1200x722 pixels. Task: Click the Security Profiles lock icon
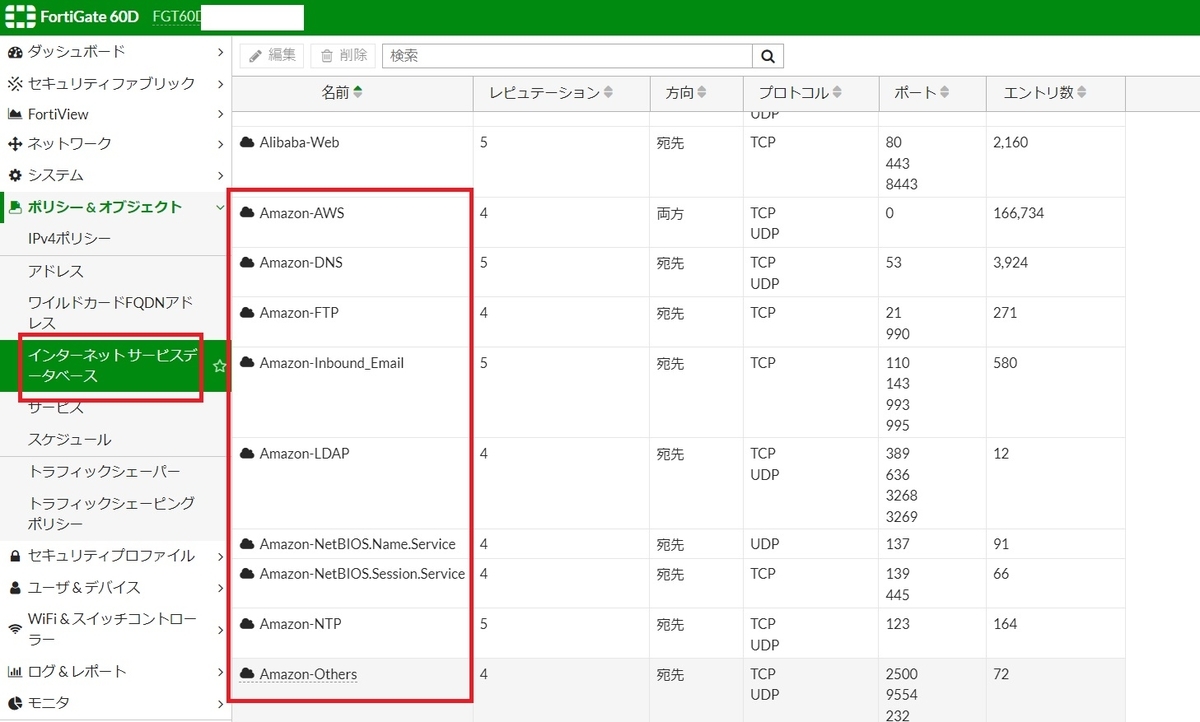coord(15,556)
